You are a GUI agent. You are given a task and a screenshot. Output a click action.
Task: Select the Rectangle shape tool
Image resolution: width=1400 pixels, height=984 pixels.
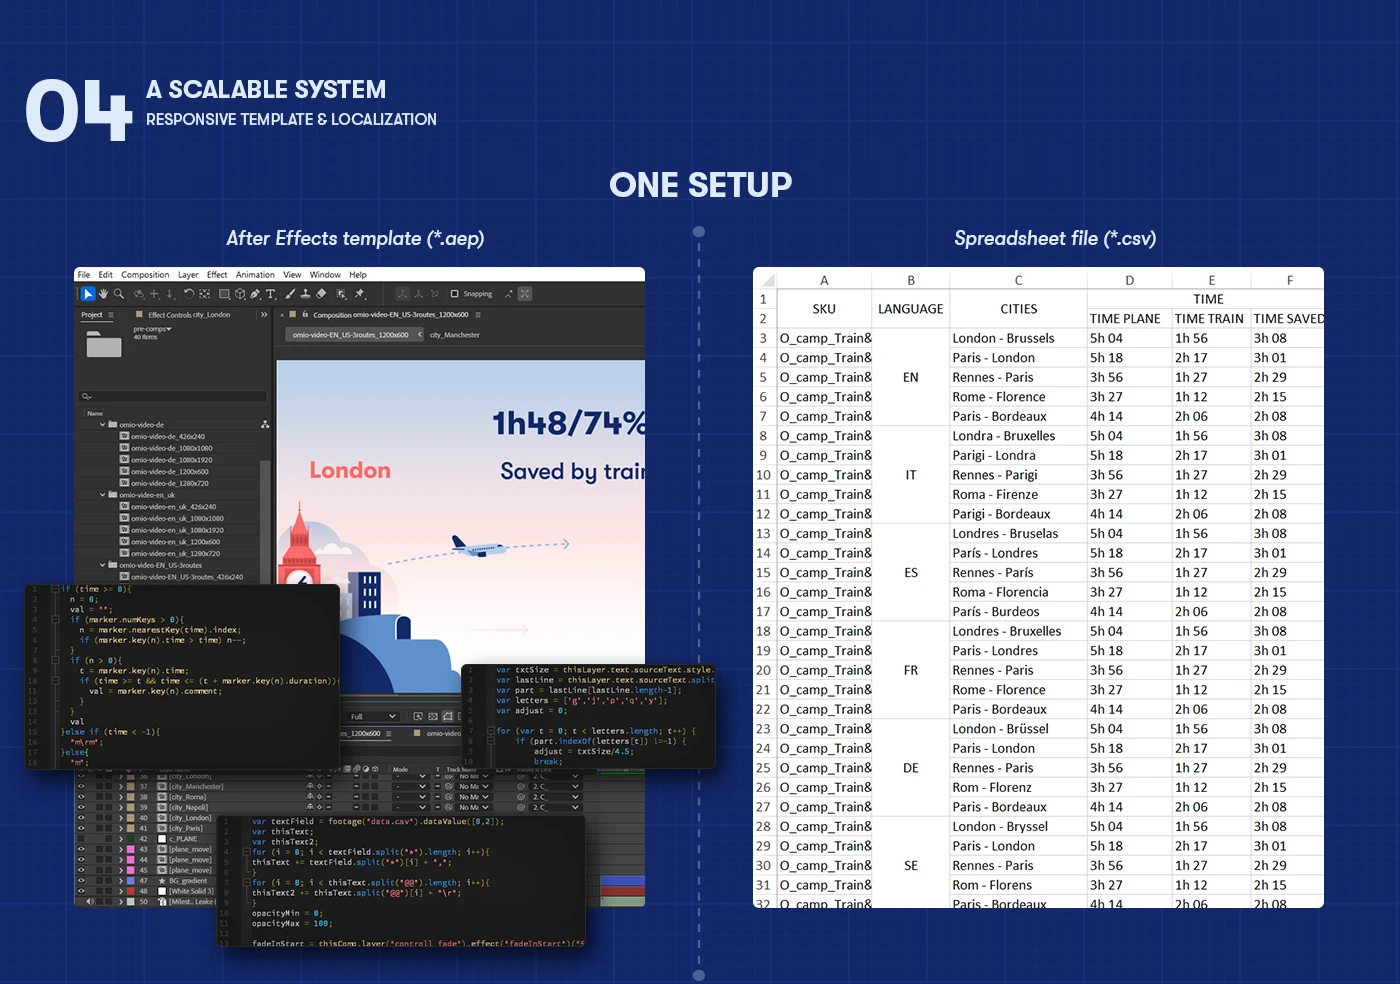tap(224, 294)
